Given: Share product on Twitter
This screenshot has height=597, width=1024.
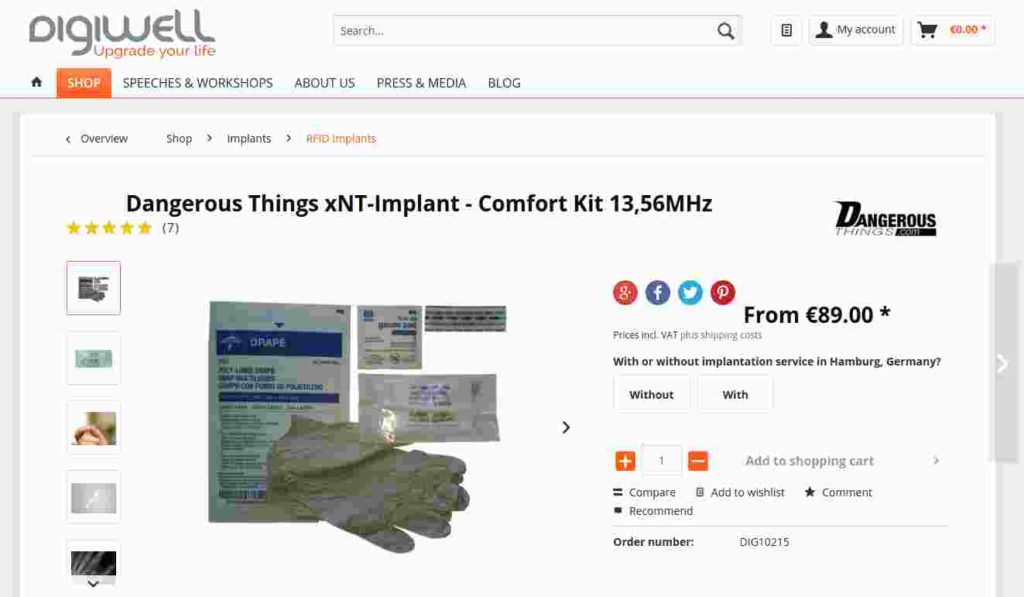Looking at the screenshot, I should tap(690, 293).
